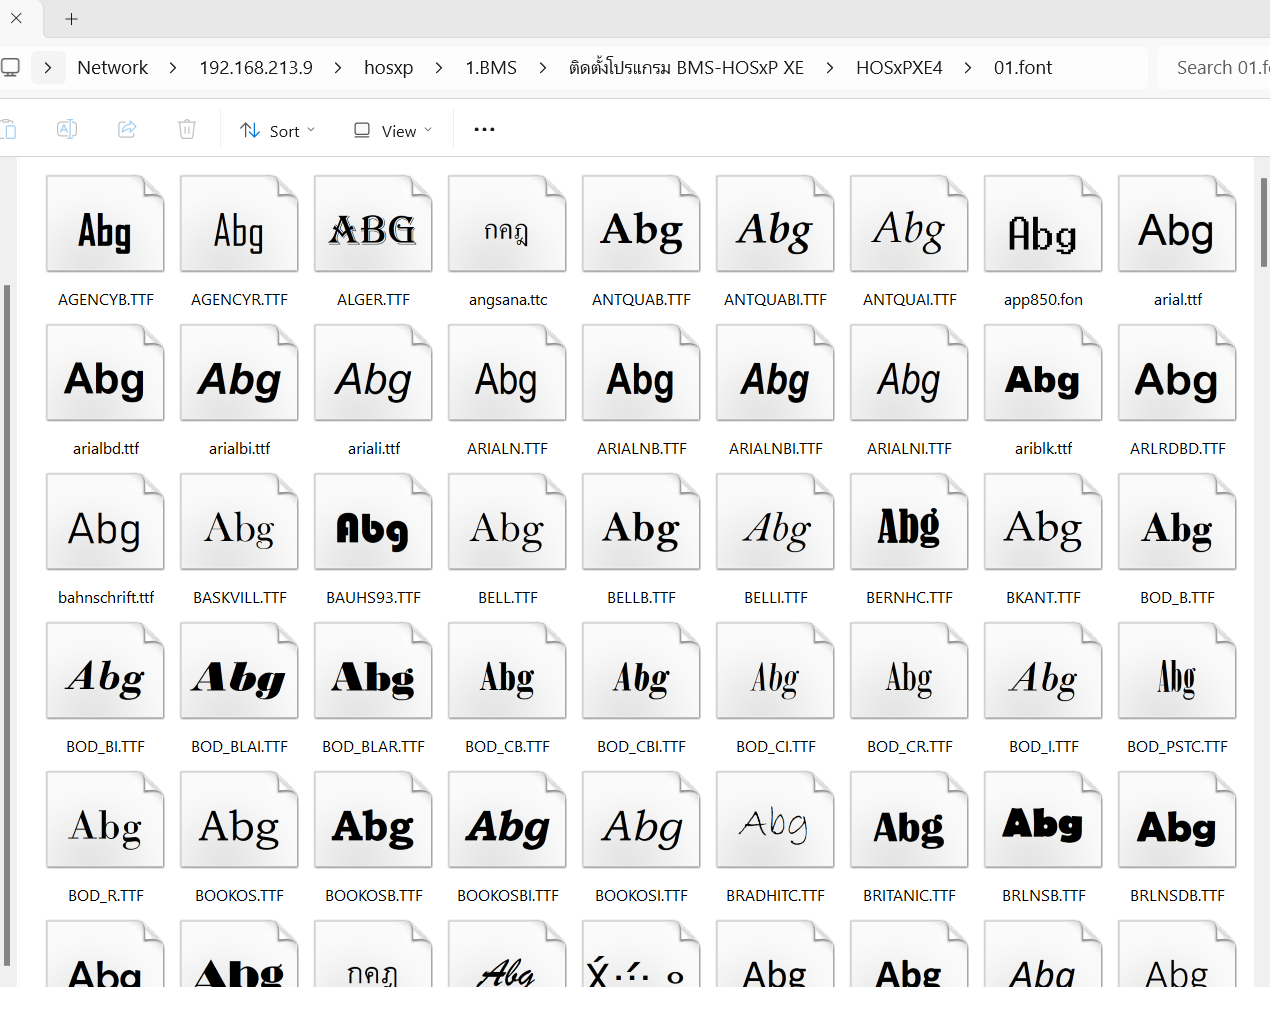Click the Paste toolbar icon
Screen dimensions: 1270x1015
8,129
